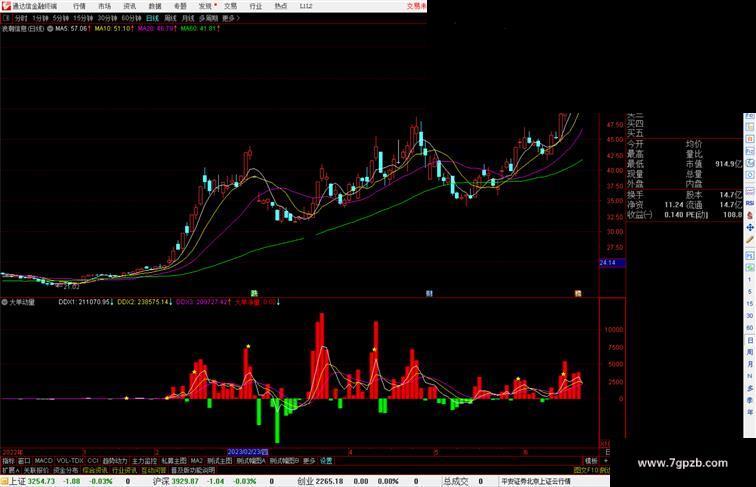
Task: Open the 行情 menu
Action: click(x=79, y=6)
